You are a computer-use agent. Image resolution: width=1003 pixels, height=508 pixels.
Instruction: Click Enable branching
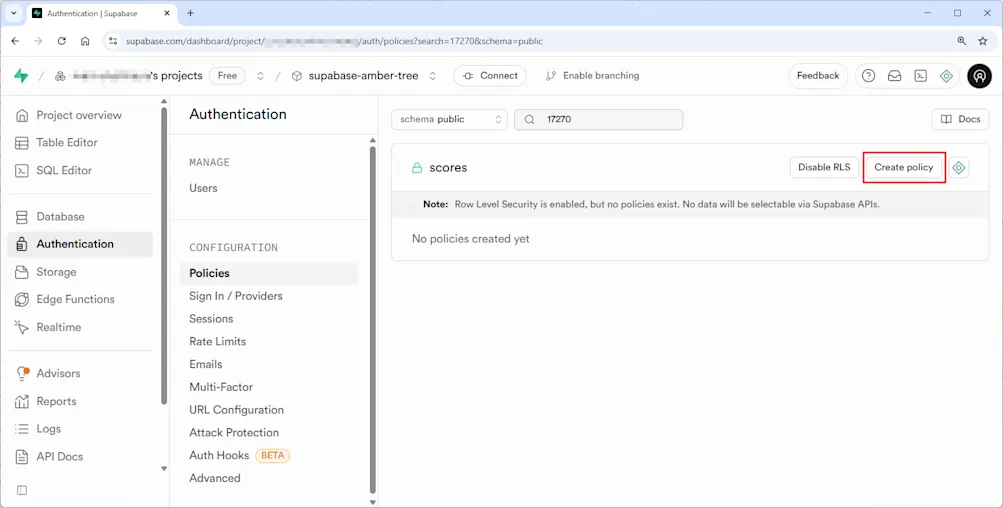[592, 75]
